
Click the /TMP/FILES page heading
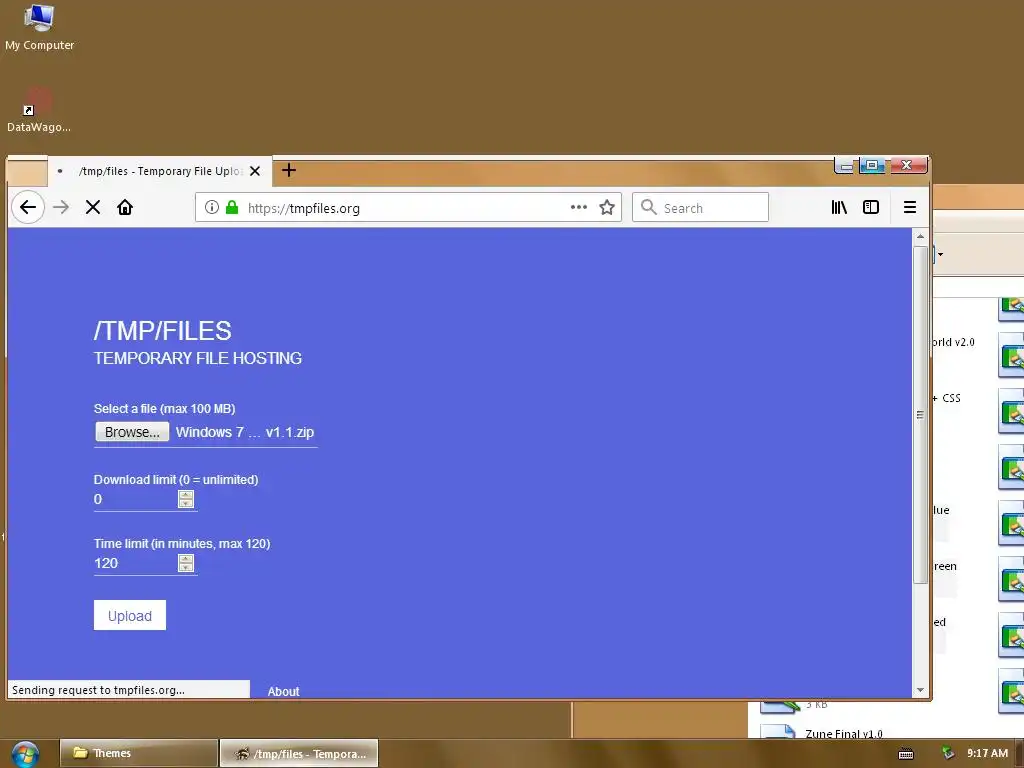[163, 330]
